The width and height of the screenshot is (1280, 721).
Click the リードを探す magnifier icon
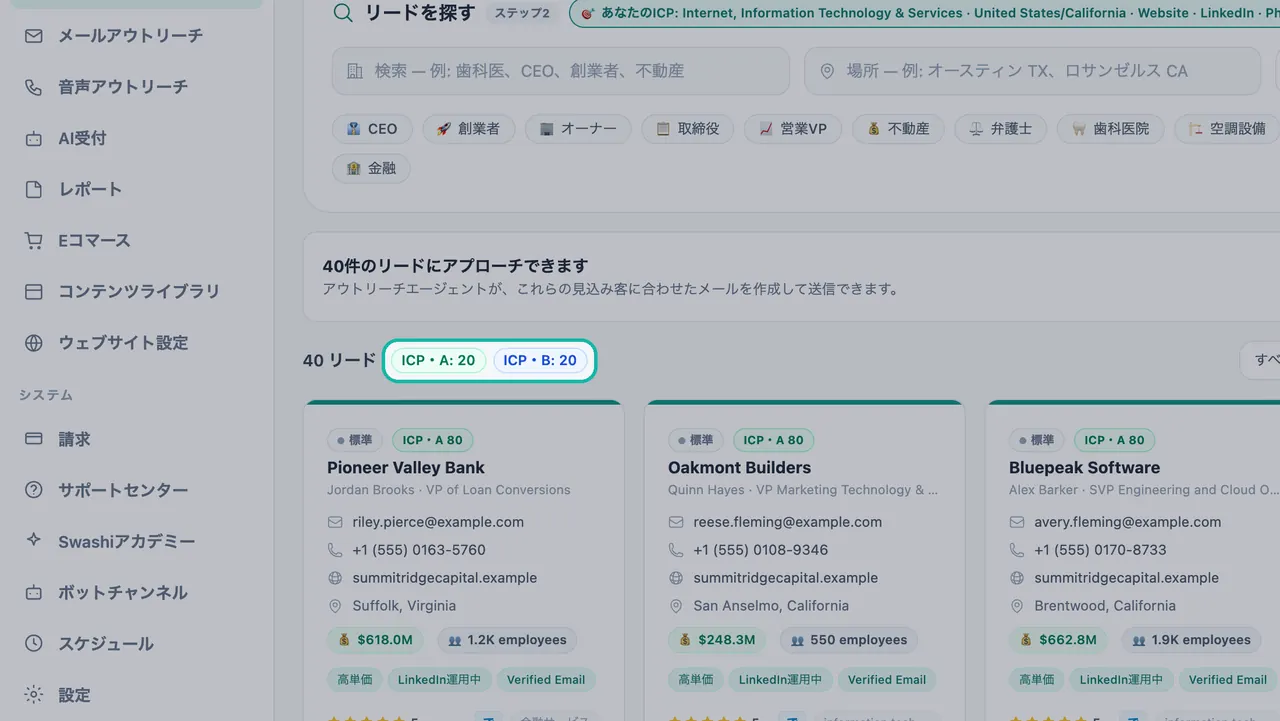click(343, 13)
